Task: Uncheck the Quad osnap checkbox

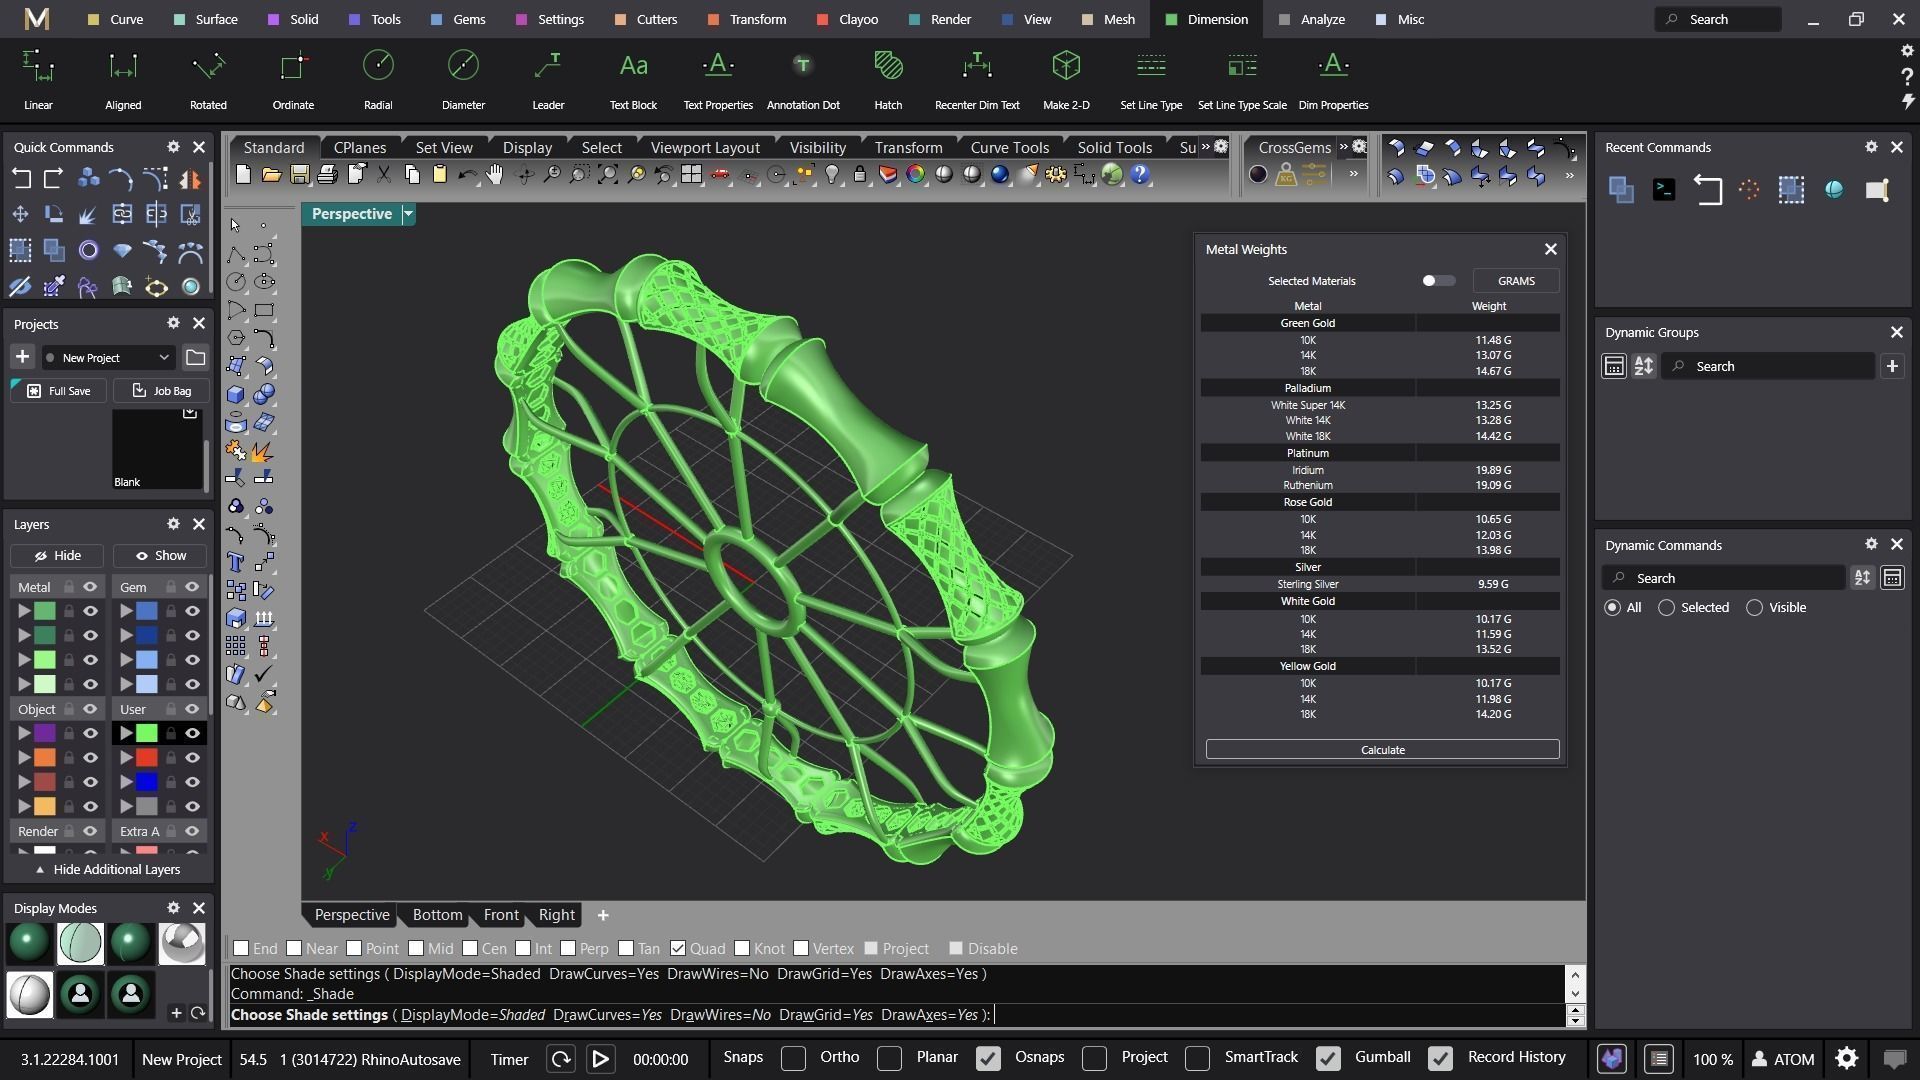Action: click(x=678, y=948)
